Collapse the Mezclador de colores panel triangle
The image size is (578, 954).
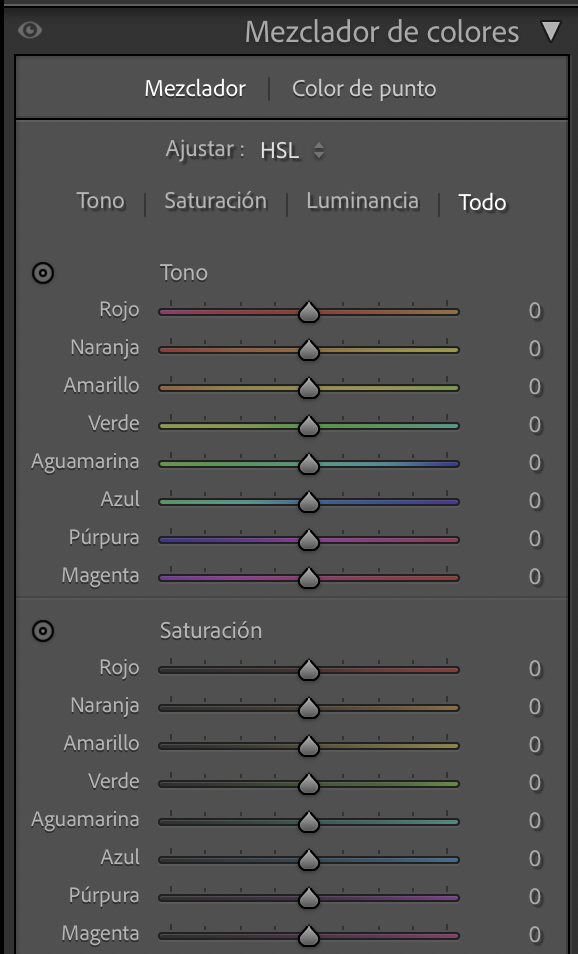(551, 31)
